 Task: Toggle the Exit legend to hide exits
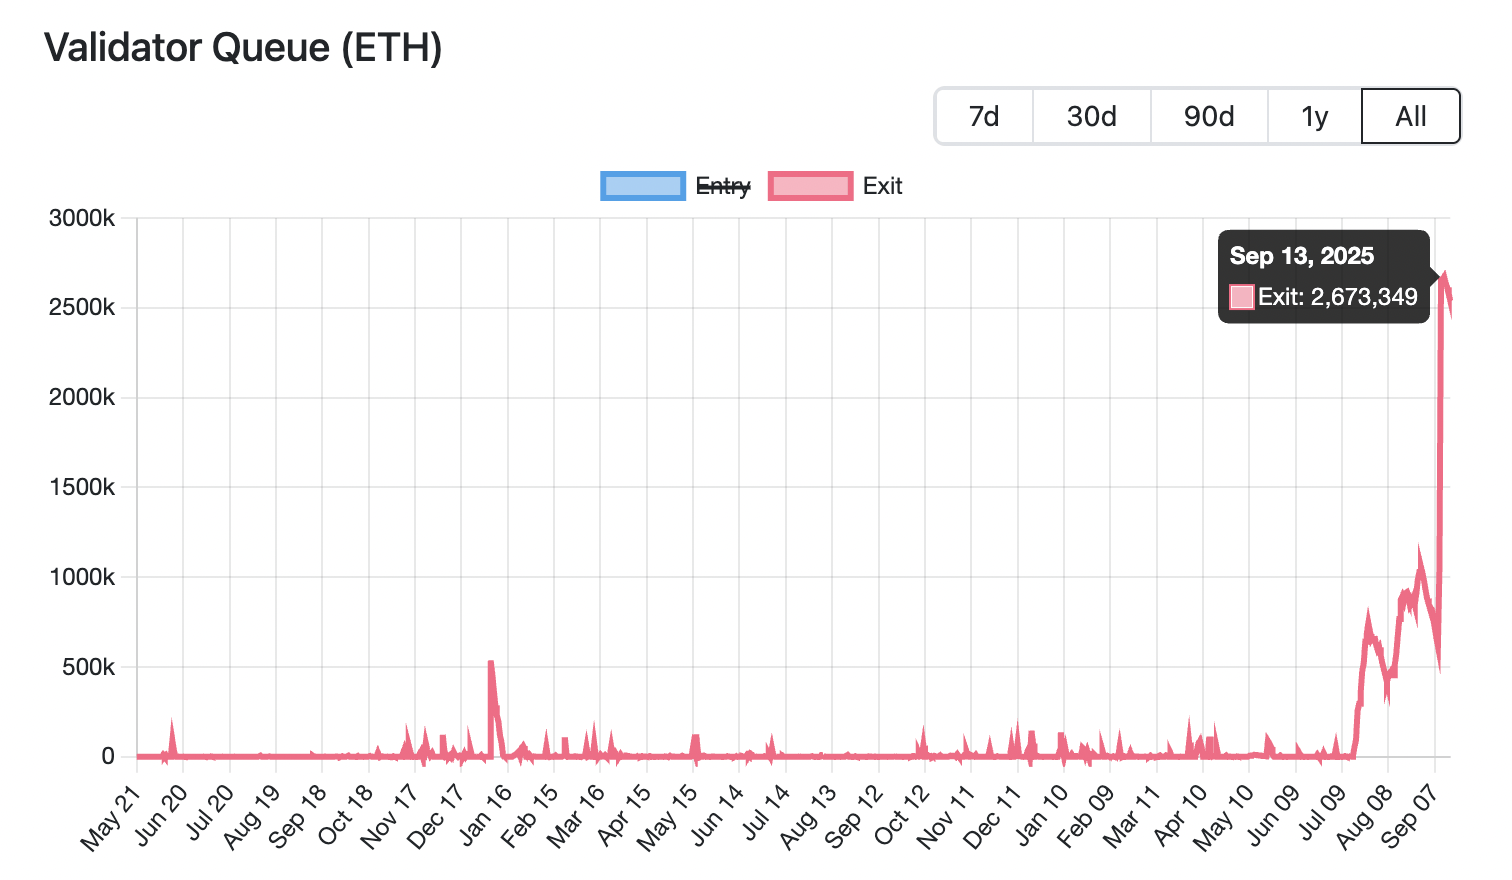point(880,186)
